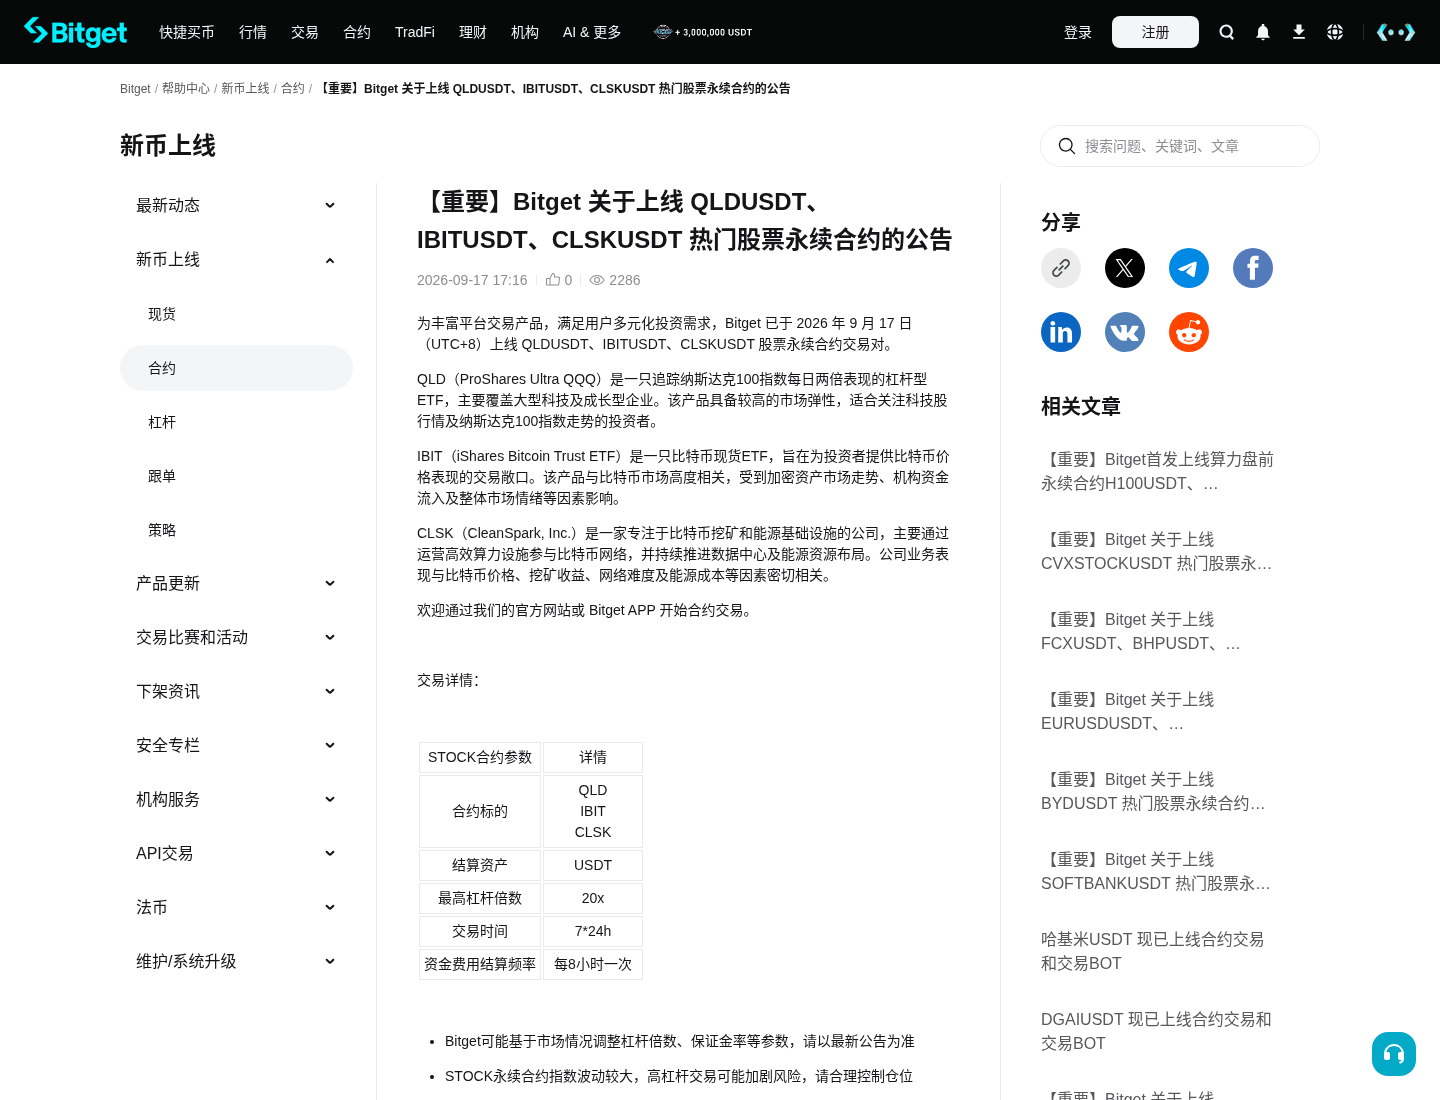Open the customer support headset chat
Screen dimensions: 1440x1100
pyautogui.click(x=1394, y=1054)
